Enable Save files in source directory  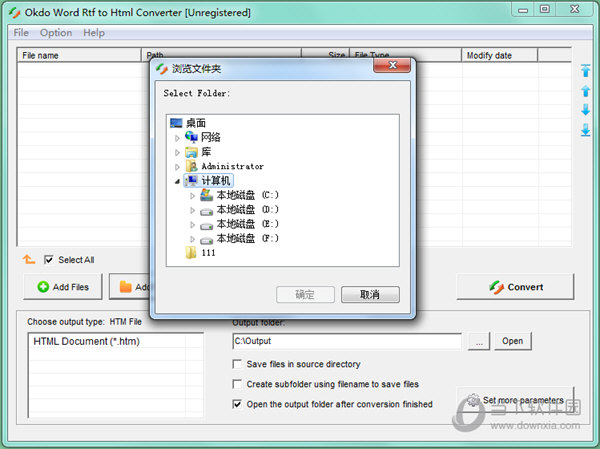pos(237,364)
